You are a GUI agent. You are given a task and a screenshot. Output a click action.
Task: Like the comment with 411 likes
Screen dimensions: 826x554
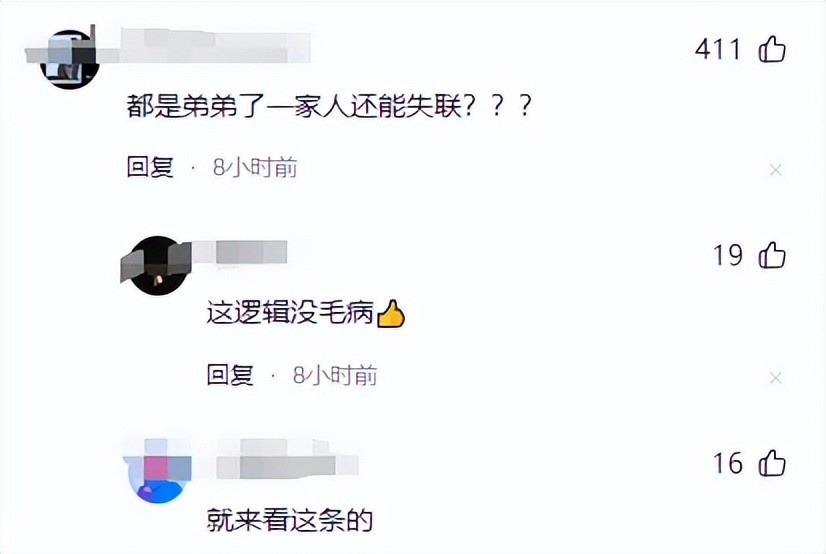[772, 50]
